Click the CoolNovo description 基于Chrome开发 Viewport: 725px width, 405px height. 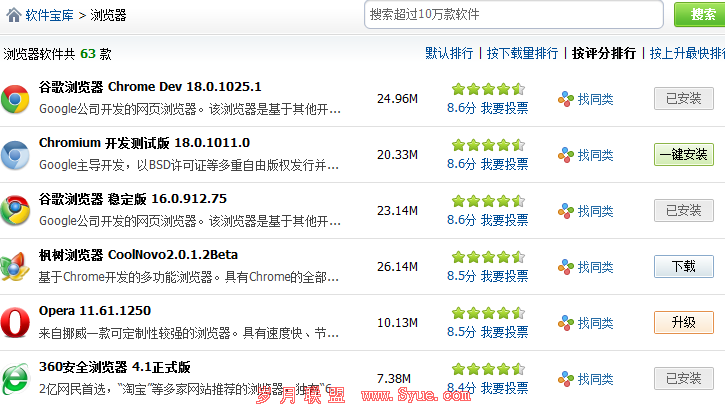pos(189,277)
